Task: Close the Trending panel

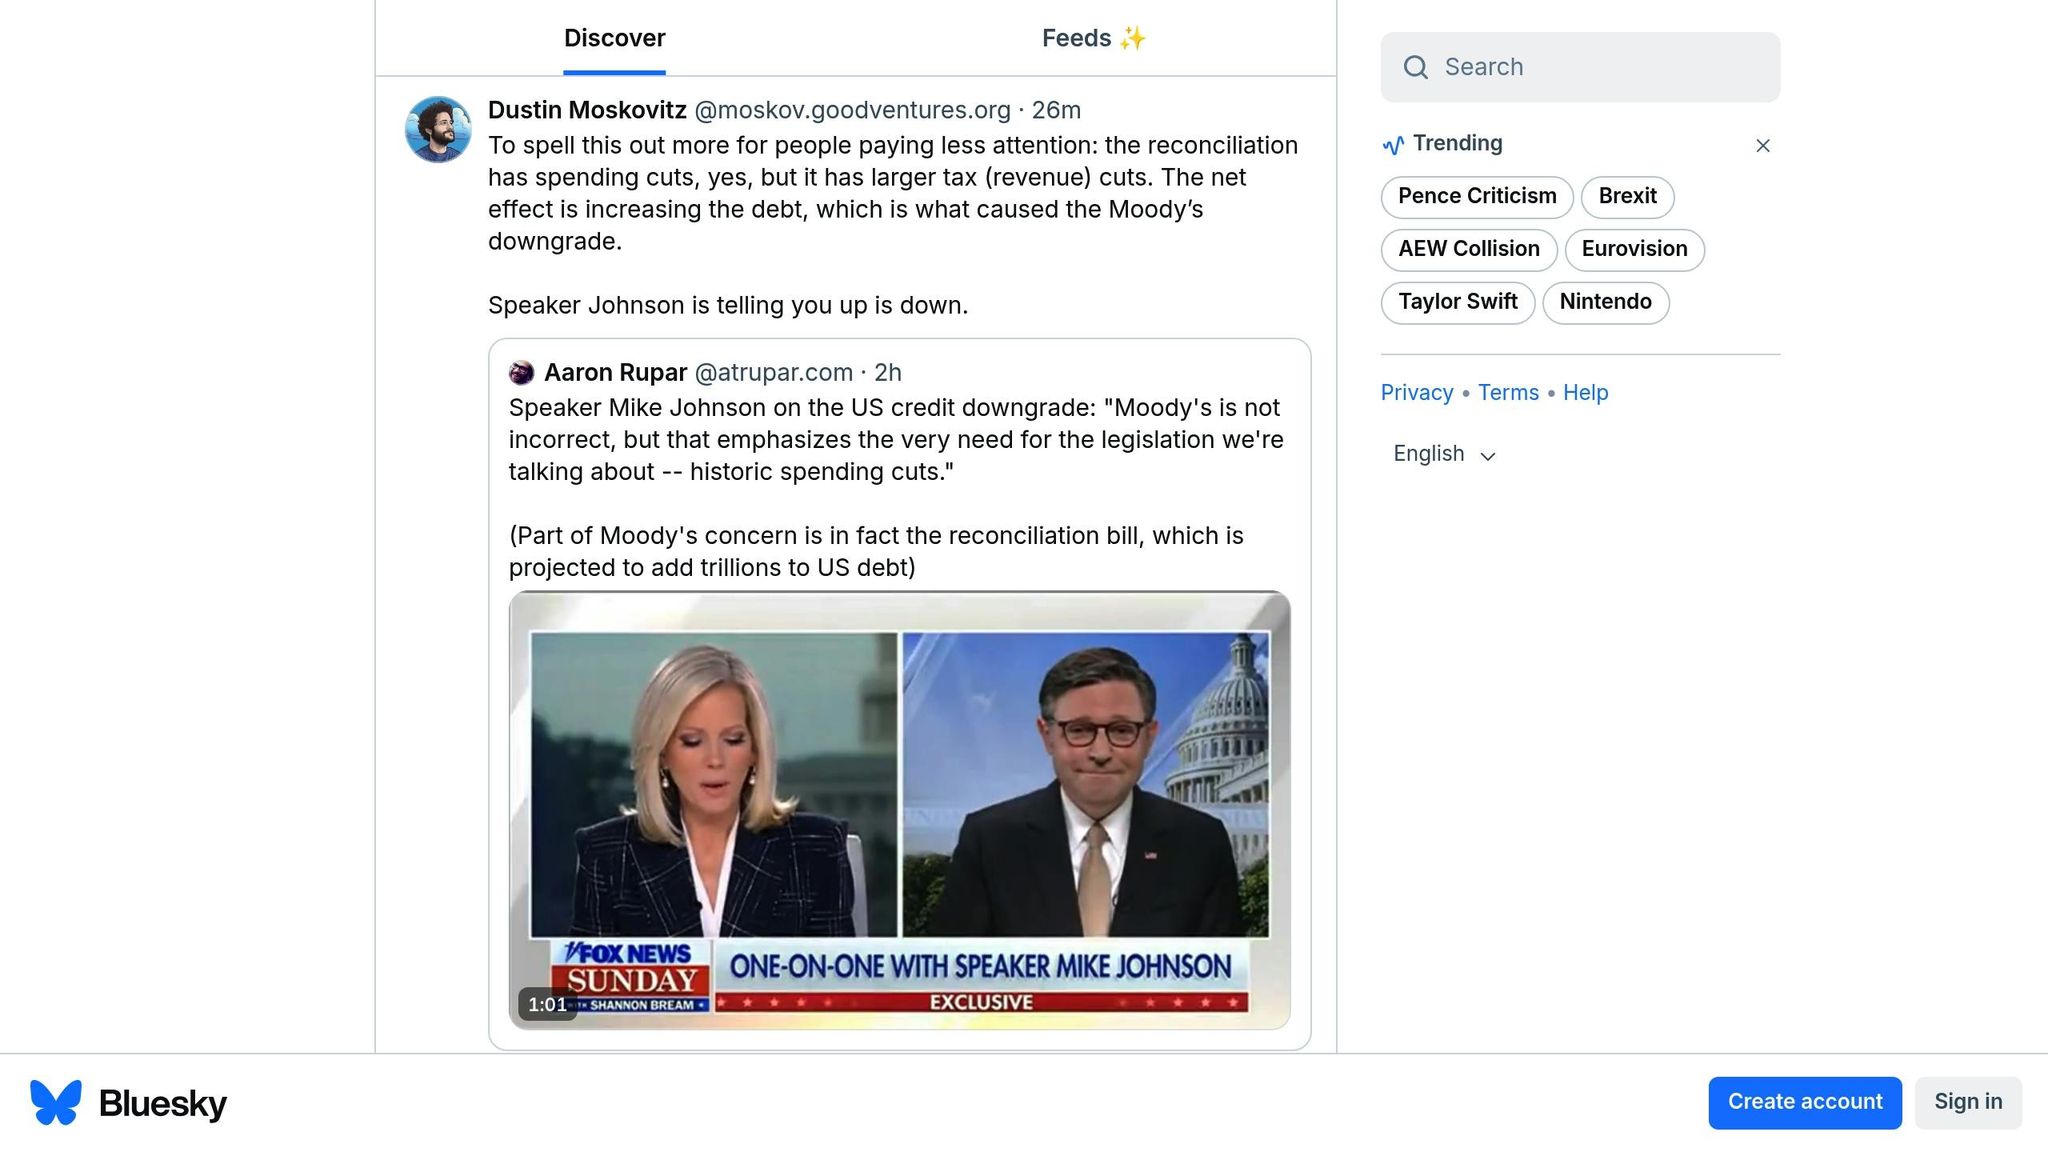Action: coord(1762,146)
